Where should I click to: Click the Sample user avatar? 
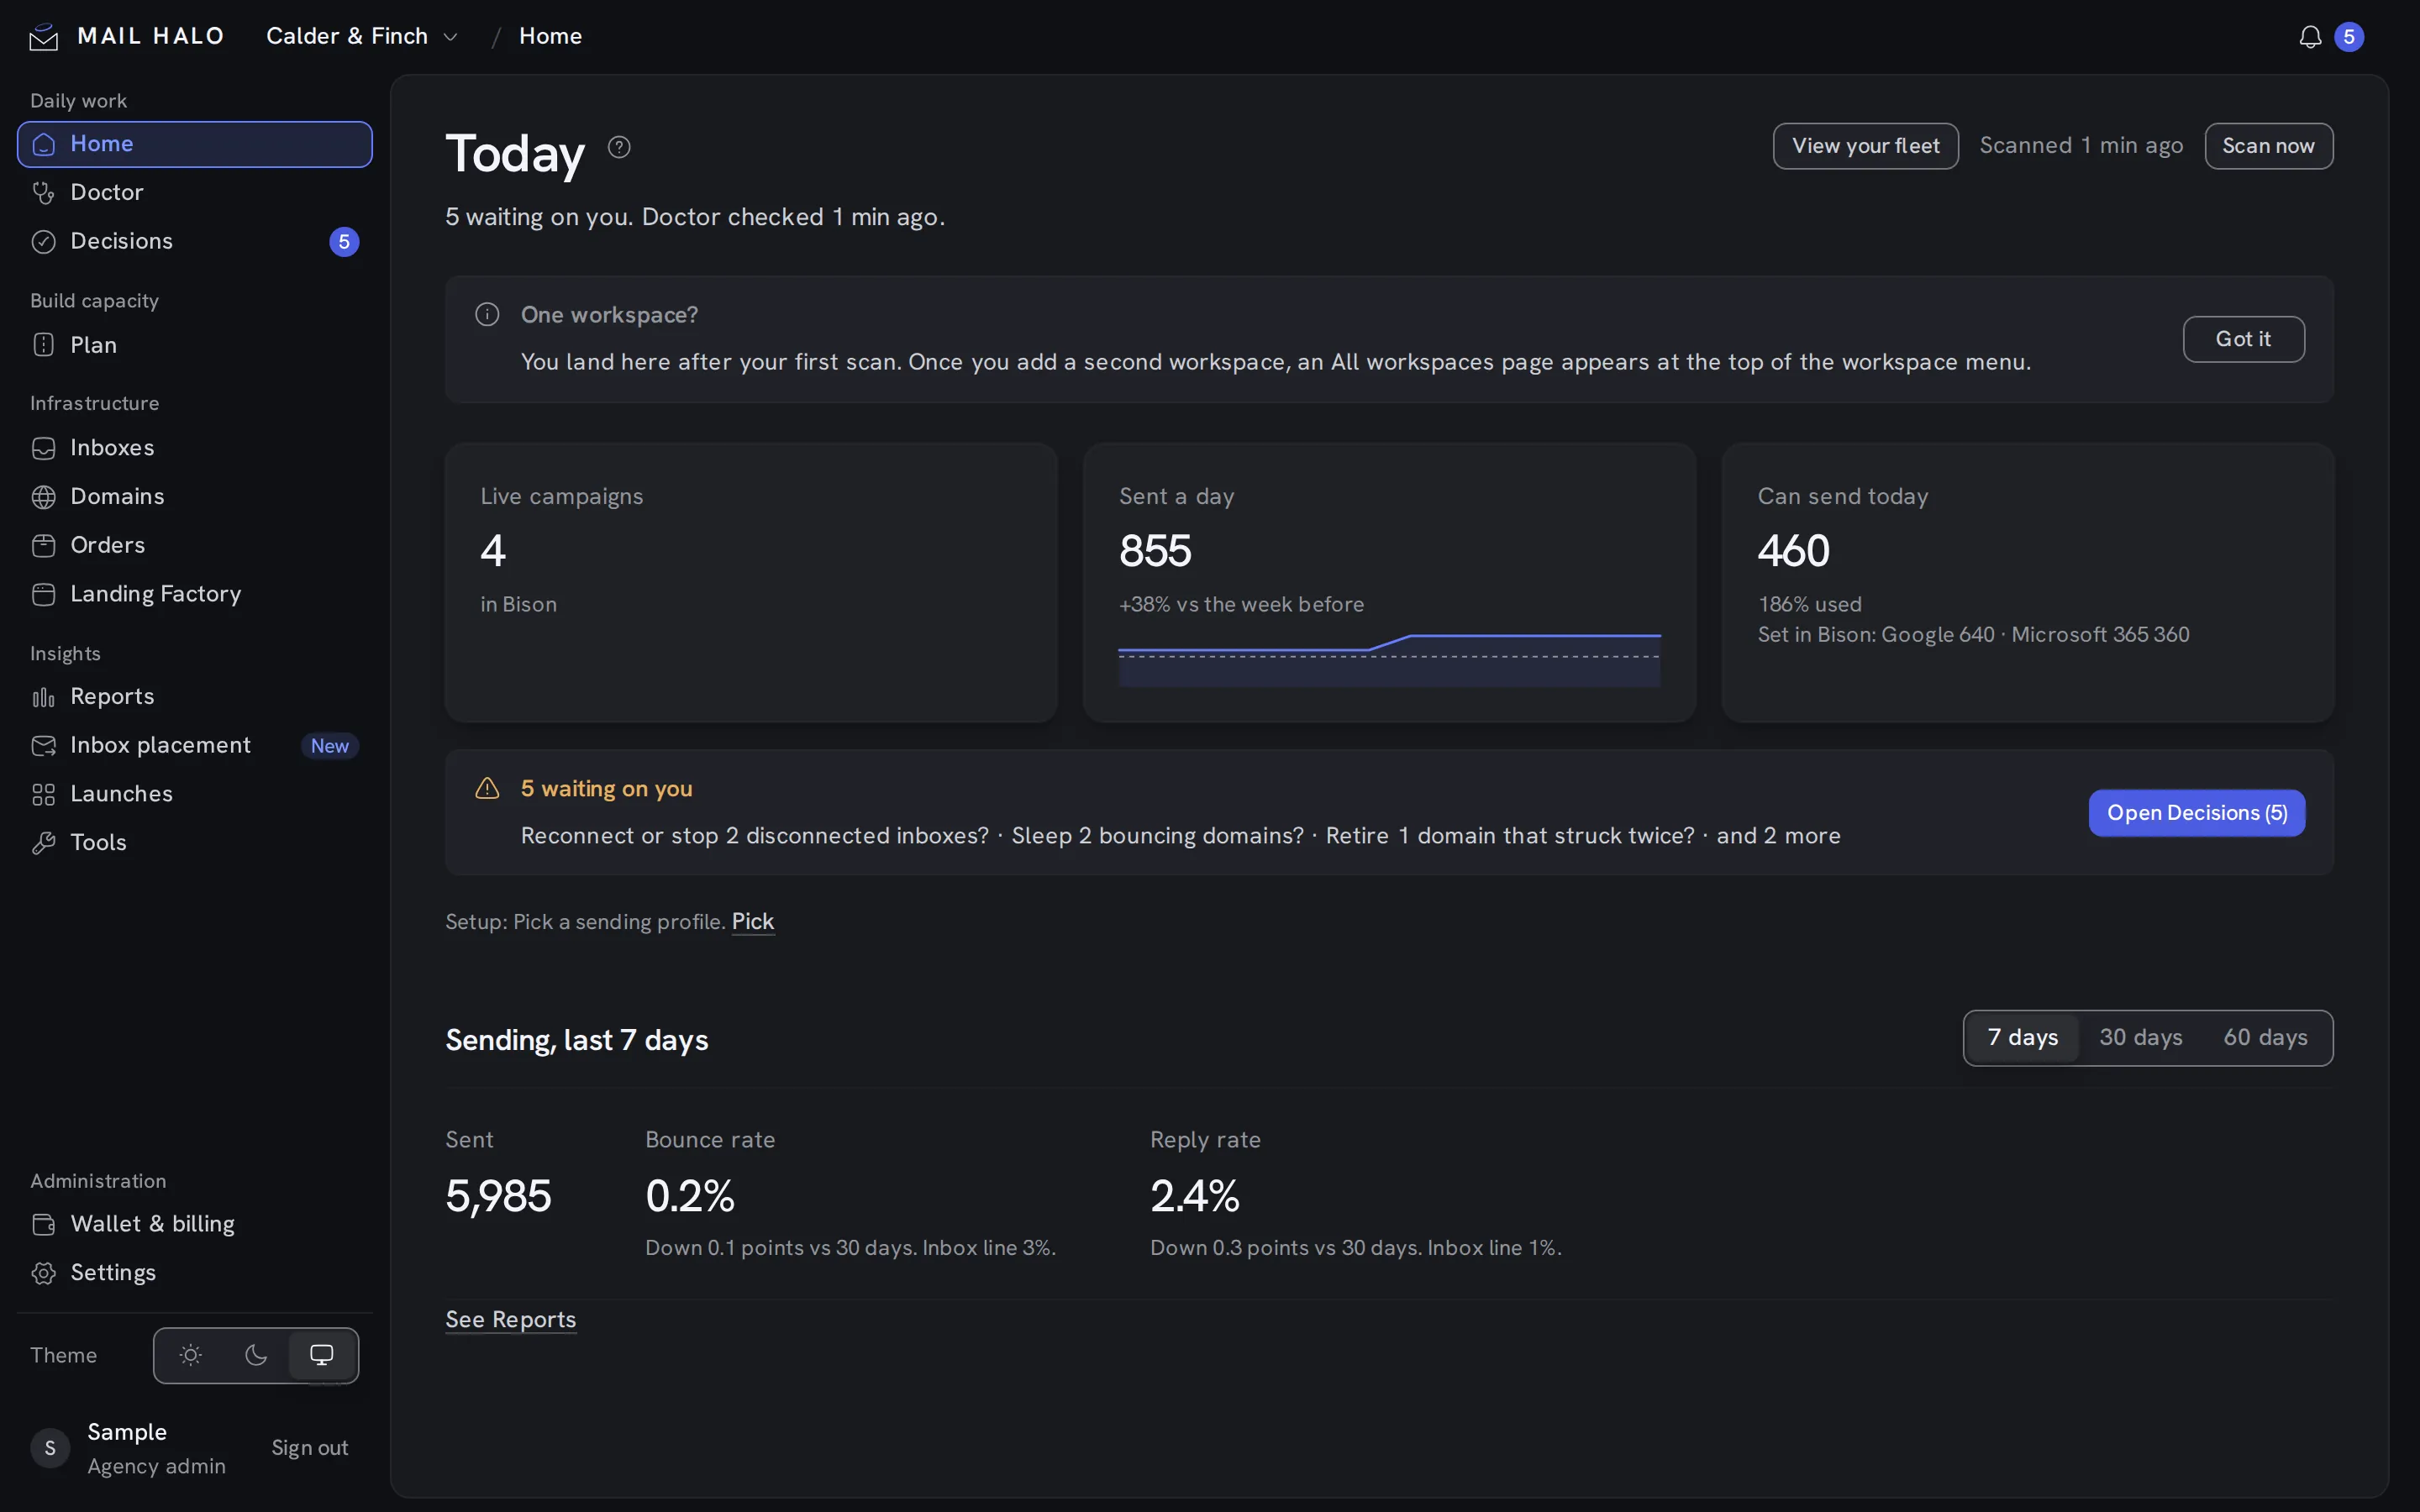(x=50, y=1448)
